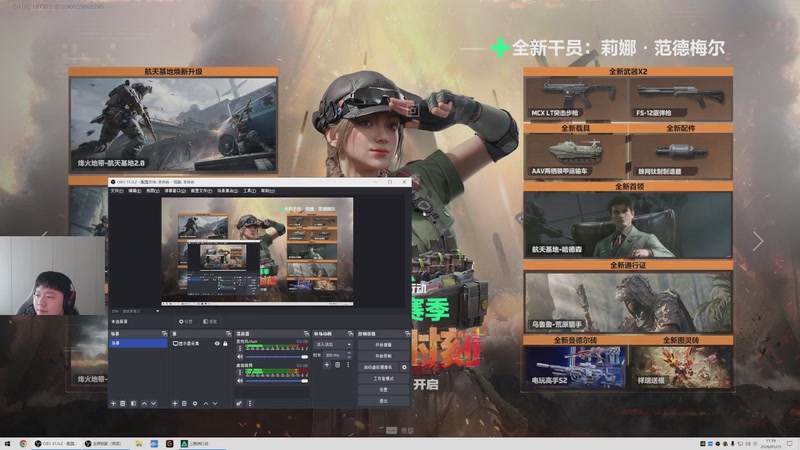Move source down in Sources dock
Image resolution: width=800 pixels, height=450 pixels.
click(x=215, y=403)
